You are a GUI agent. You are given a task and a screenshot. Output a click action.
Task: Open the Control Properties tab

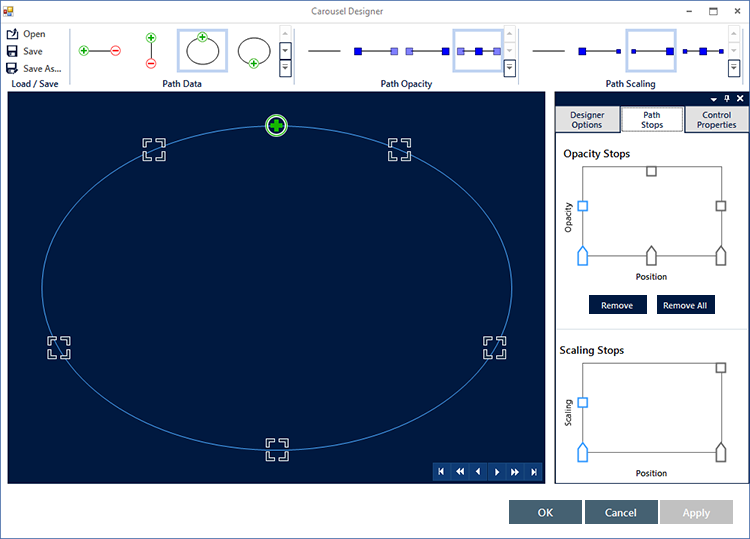click(x=717, y=120)
